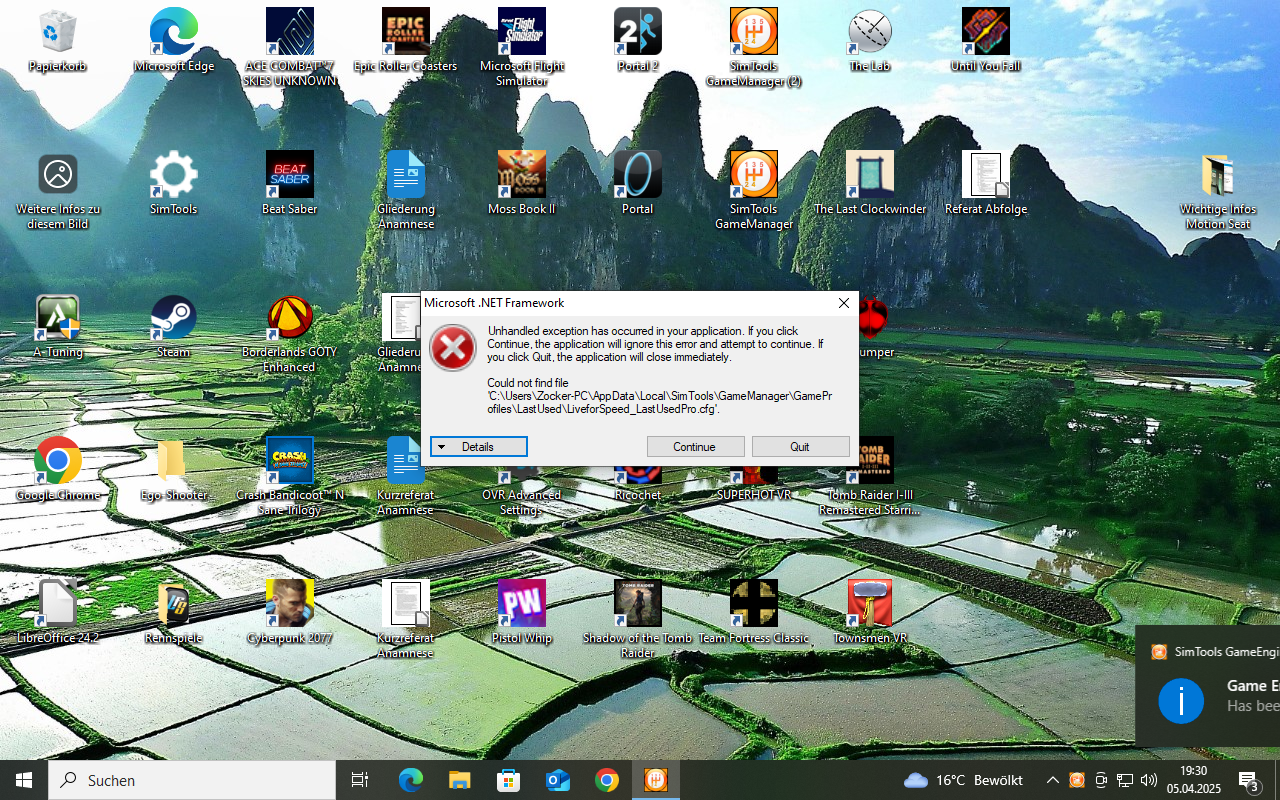Open Google Chrome from the taskbar
Image resolution: width=1280 pixels, height=800 pixels.
[x=606, y=780]
